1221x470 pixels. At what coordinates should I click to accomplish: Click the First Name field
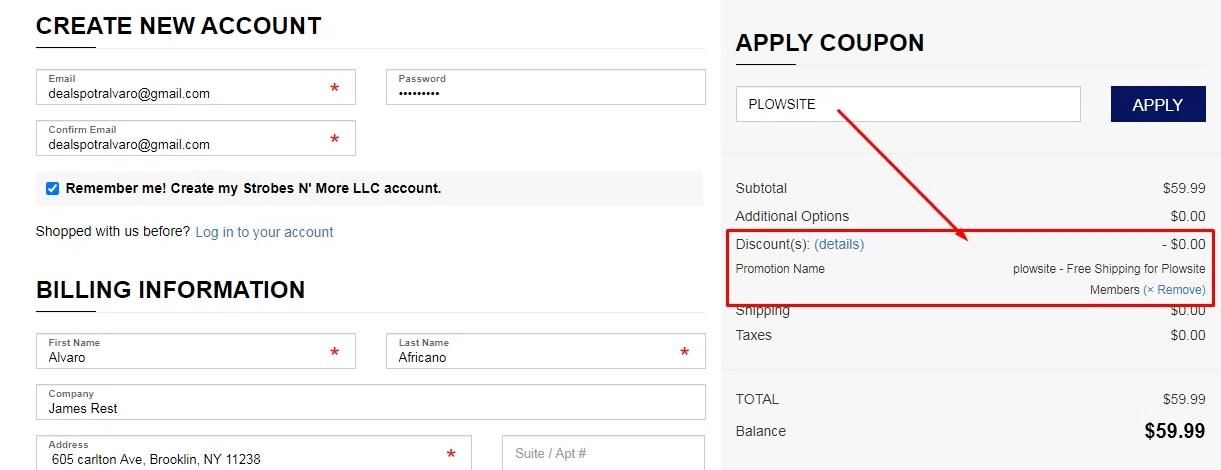pyautogui.click(x=185, y=352)
